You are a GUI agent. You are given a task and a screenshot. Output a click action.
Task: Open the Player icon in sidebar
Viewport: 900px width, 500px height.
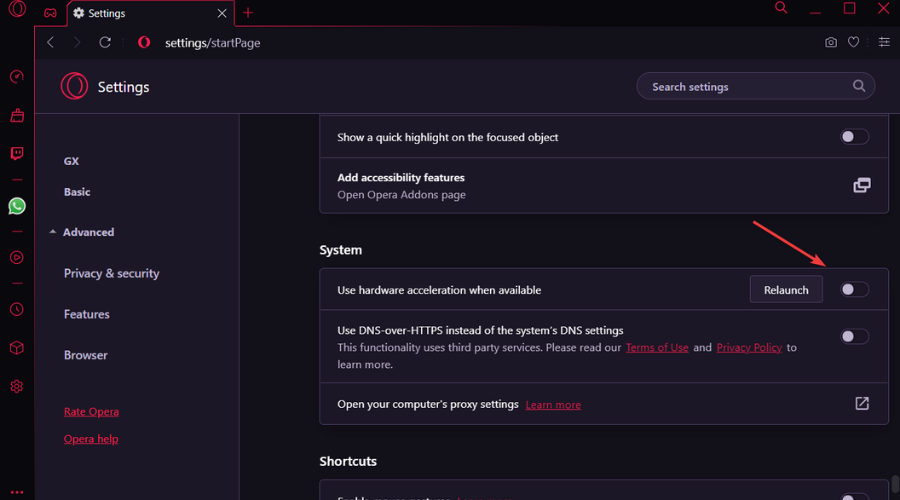pos(17,257)
